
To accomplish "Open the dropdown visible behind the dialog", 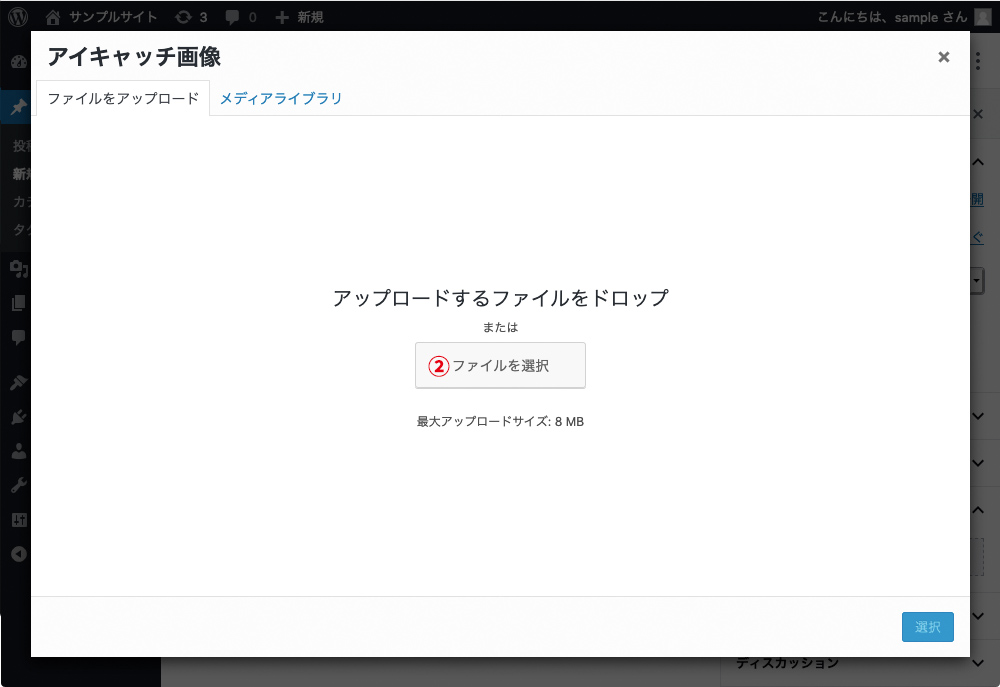I will click(x=974, y=281).
